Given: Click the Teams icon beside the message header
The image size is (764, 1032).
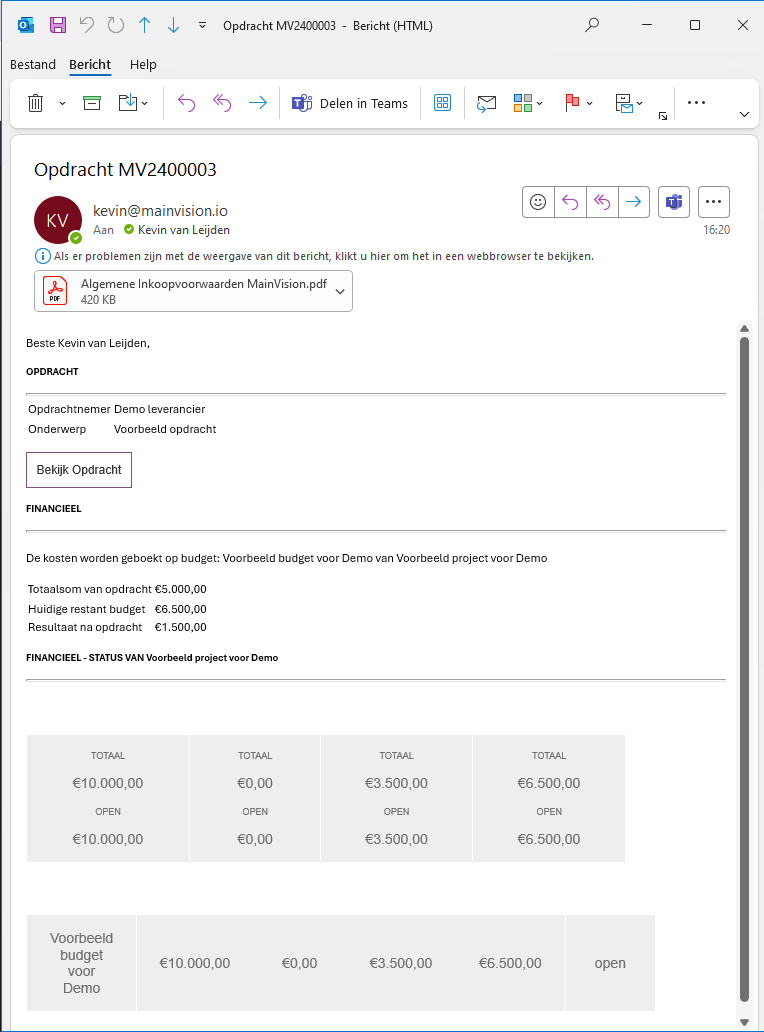Looking at the screenshot, I should [x=674, y=202].
